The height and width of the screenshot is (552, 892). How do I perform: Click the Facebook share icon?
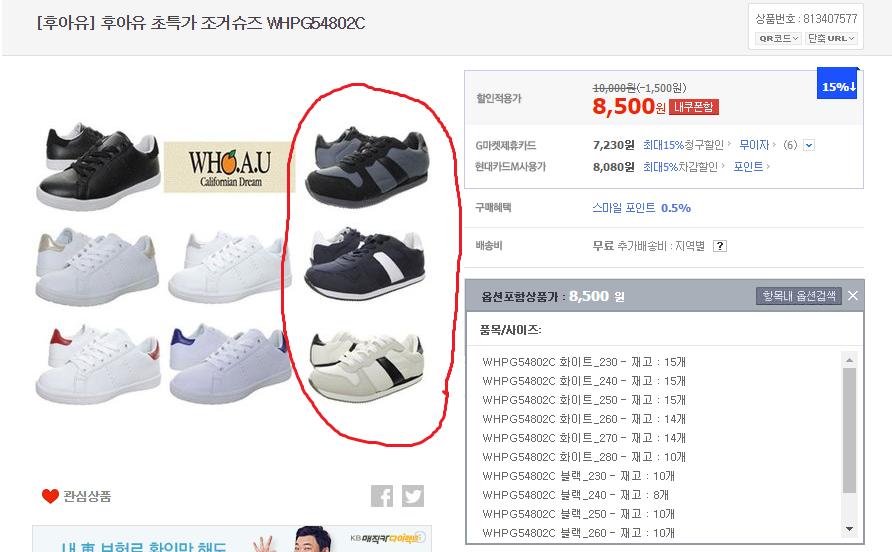click(x=382, y=496)
